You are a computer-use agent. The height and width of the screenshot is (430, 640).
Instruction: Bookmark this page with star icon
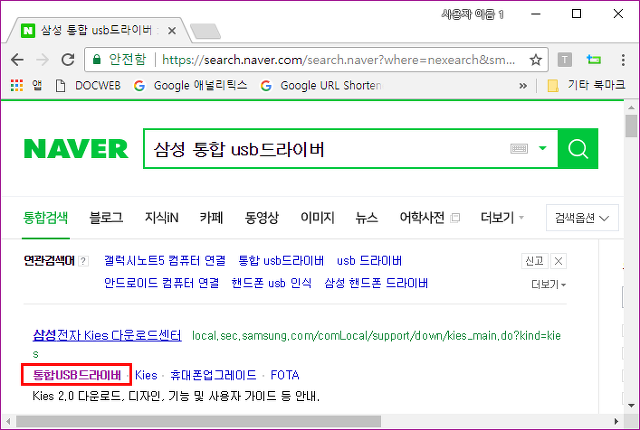point(536,60)
